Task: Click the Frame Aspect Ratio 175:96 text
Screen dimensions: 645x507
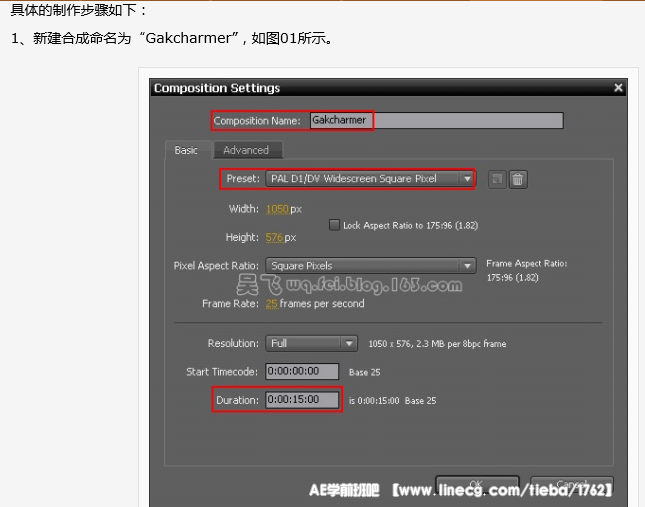Action: point(513,278)
